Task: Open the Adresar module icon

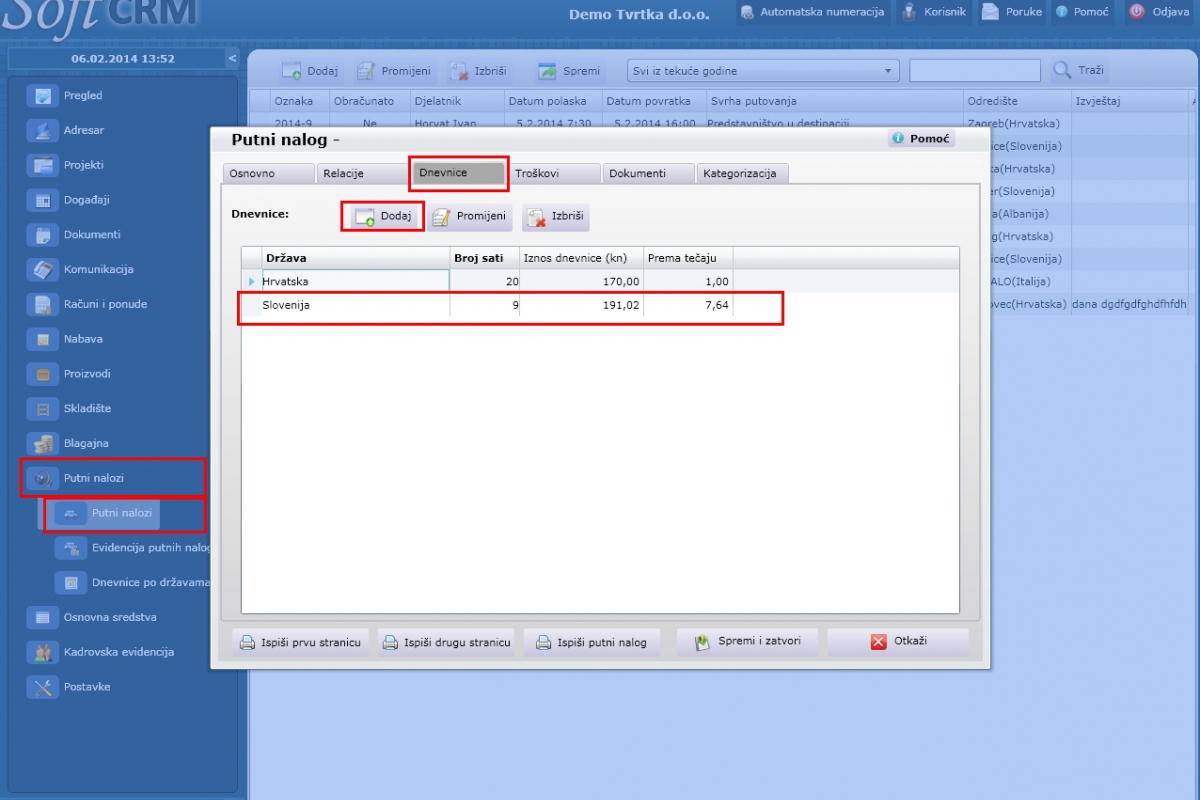Action: (42, 130)
